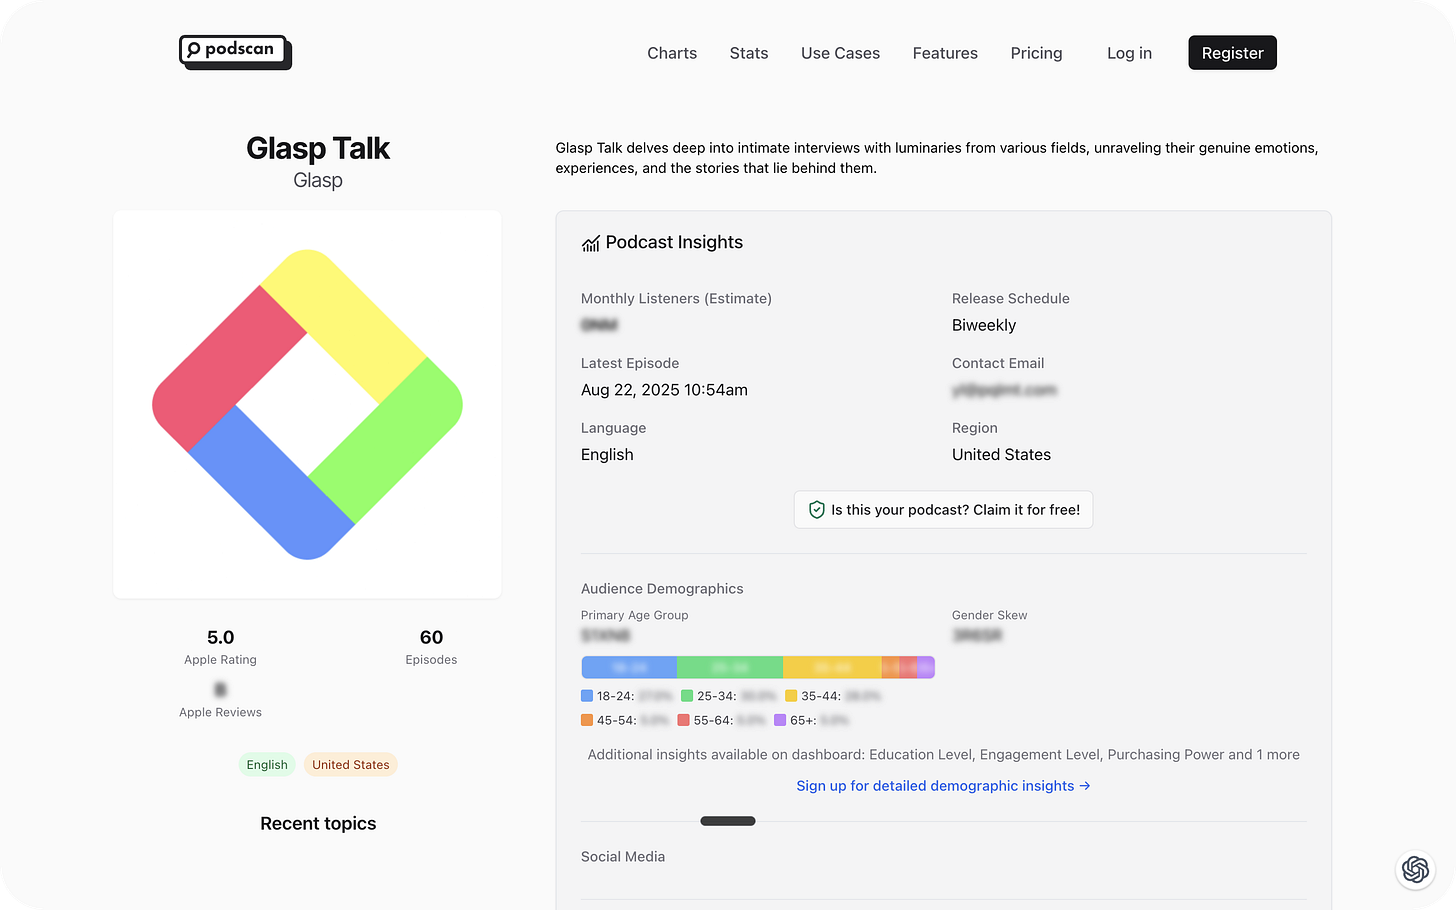Click the Gender Skew label
The width and height of the screenshot is (1456, 910).
click(989, 615)
